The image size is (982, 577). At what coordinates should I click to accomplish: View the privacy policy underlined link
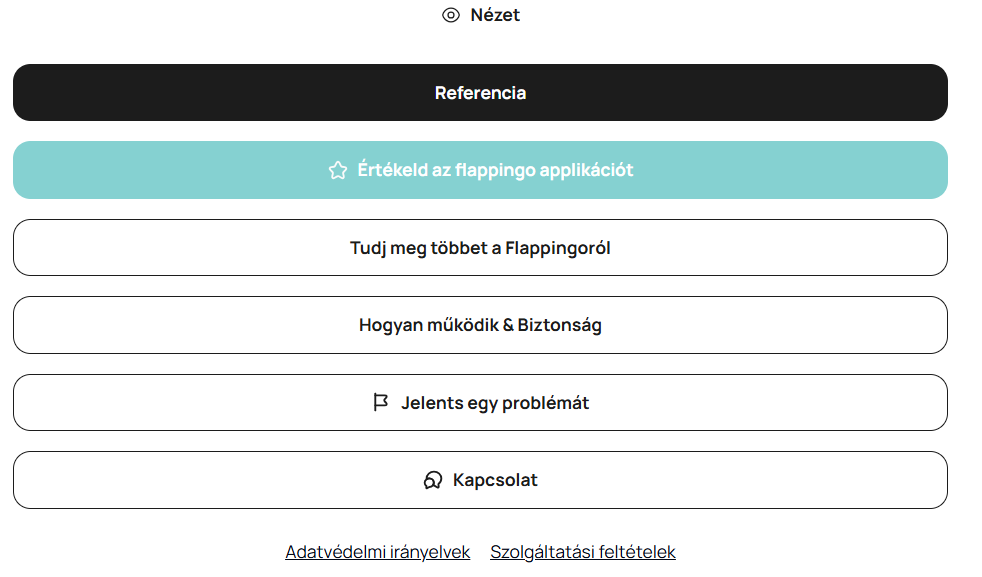point(377,552)
